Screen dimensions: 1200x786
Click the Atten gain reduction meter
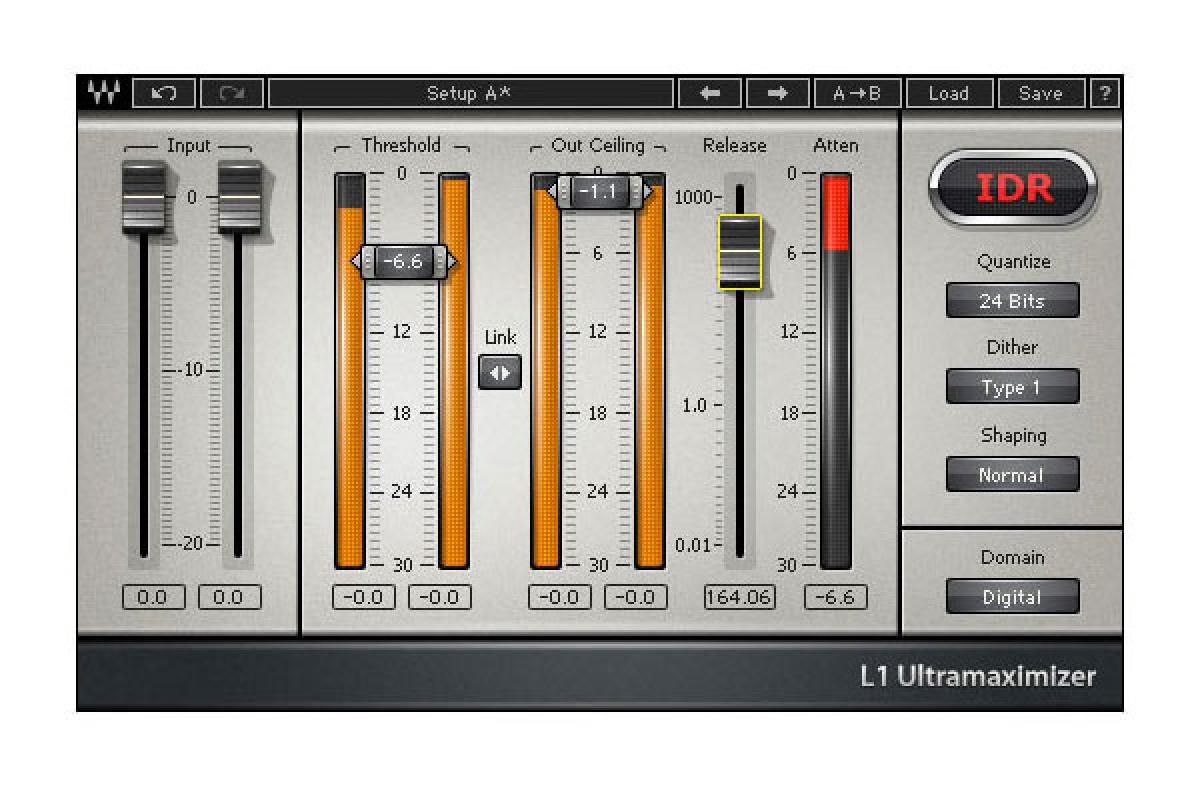pyautogui.click(x=836, y=371)
